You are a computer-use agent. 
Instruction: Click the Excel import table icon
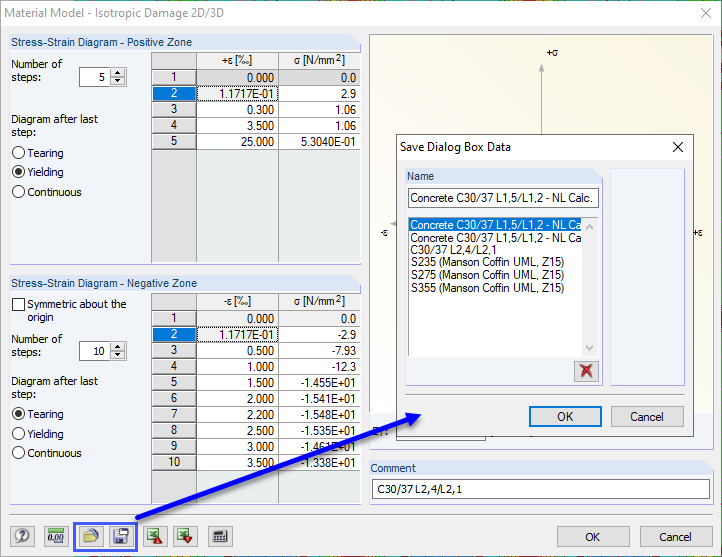coord(185,536)
